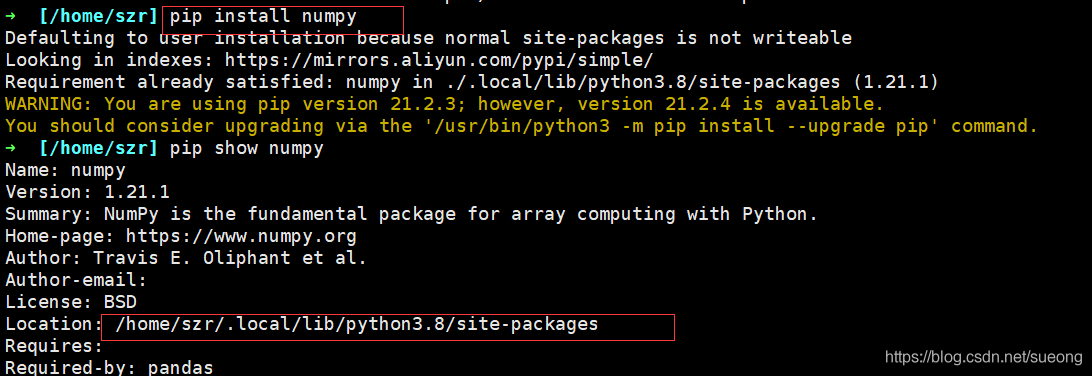Screen dimensions: 1092x376
Task: Click the green arrow before 'pip show numpy'
Action: [10, 148]
